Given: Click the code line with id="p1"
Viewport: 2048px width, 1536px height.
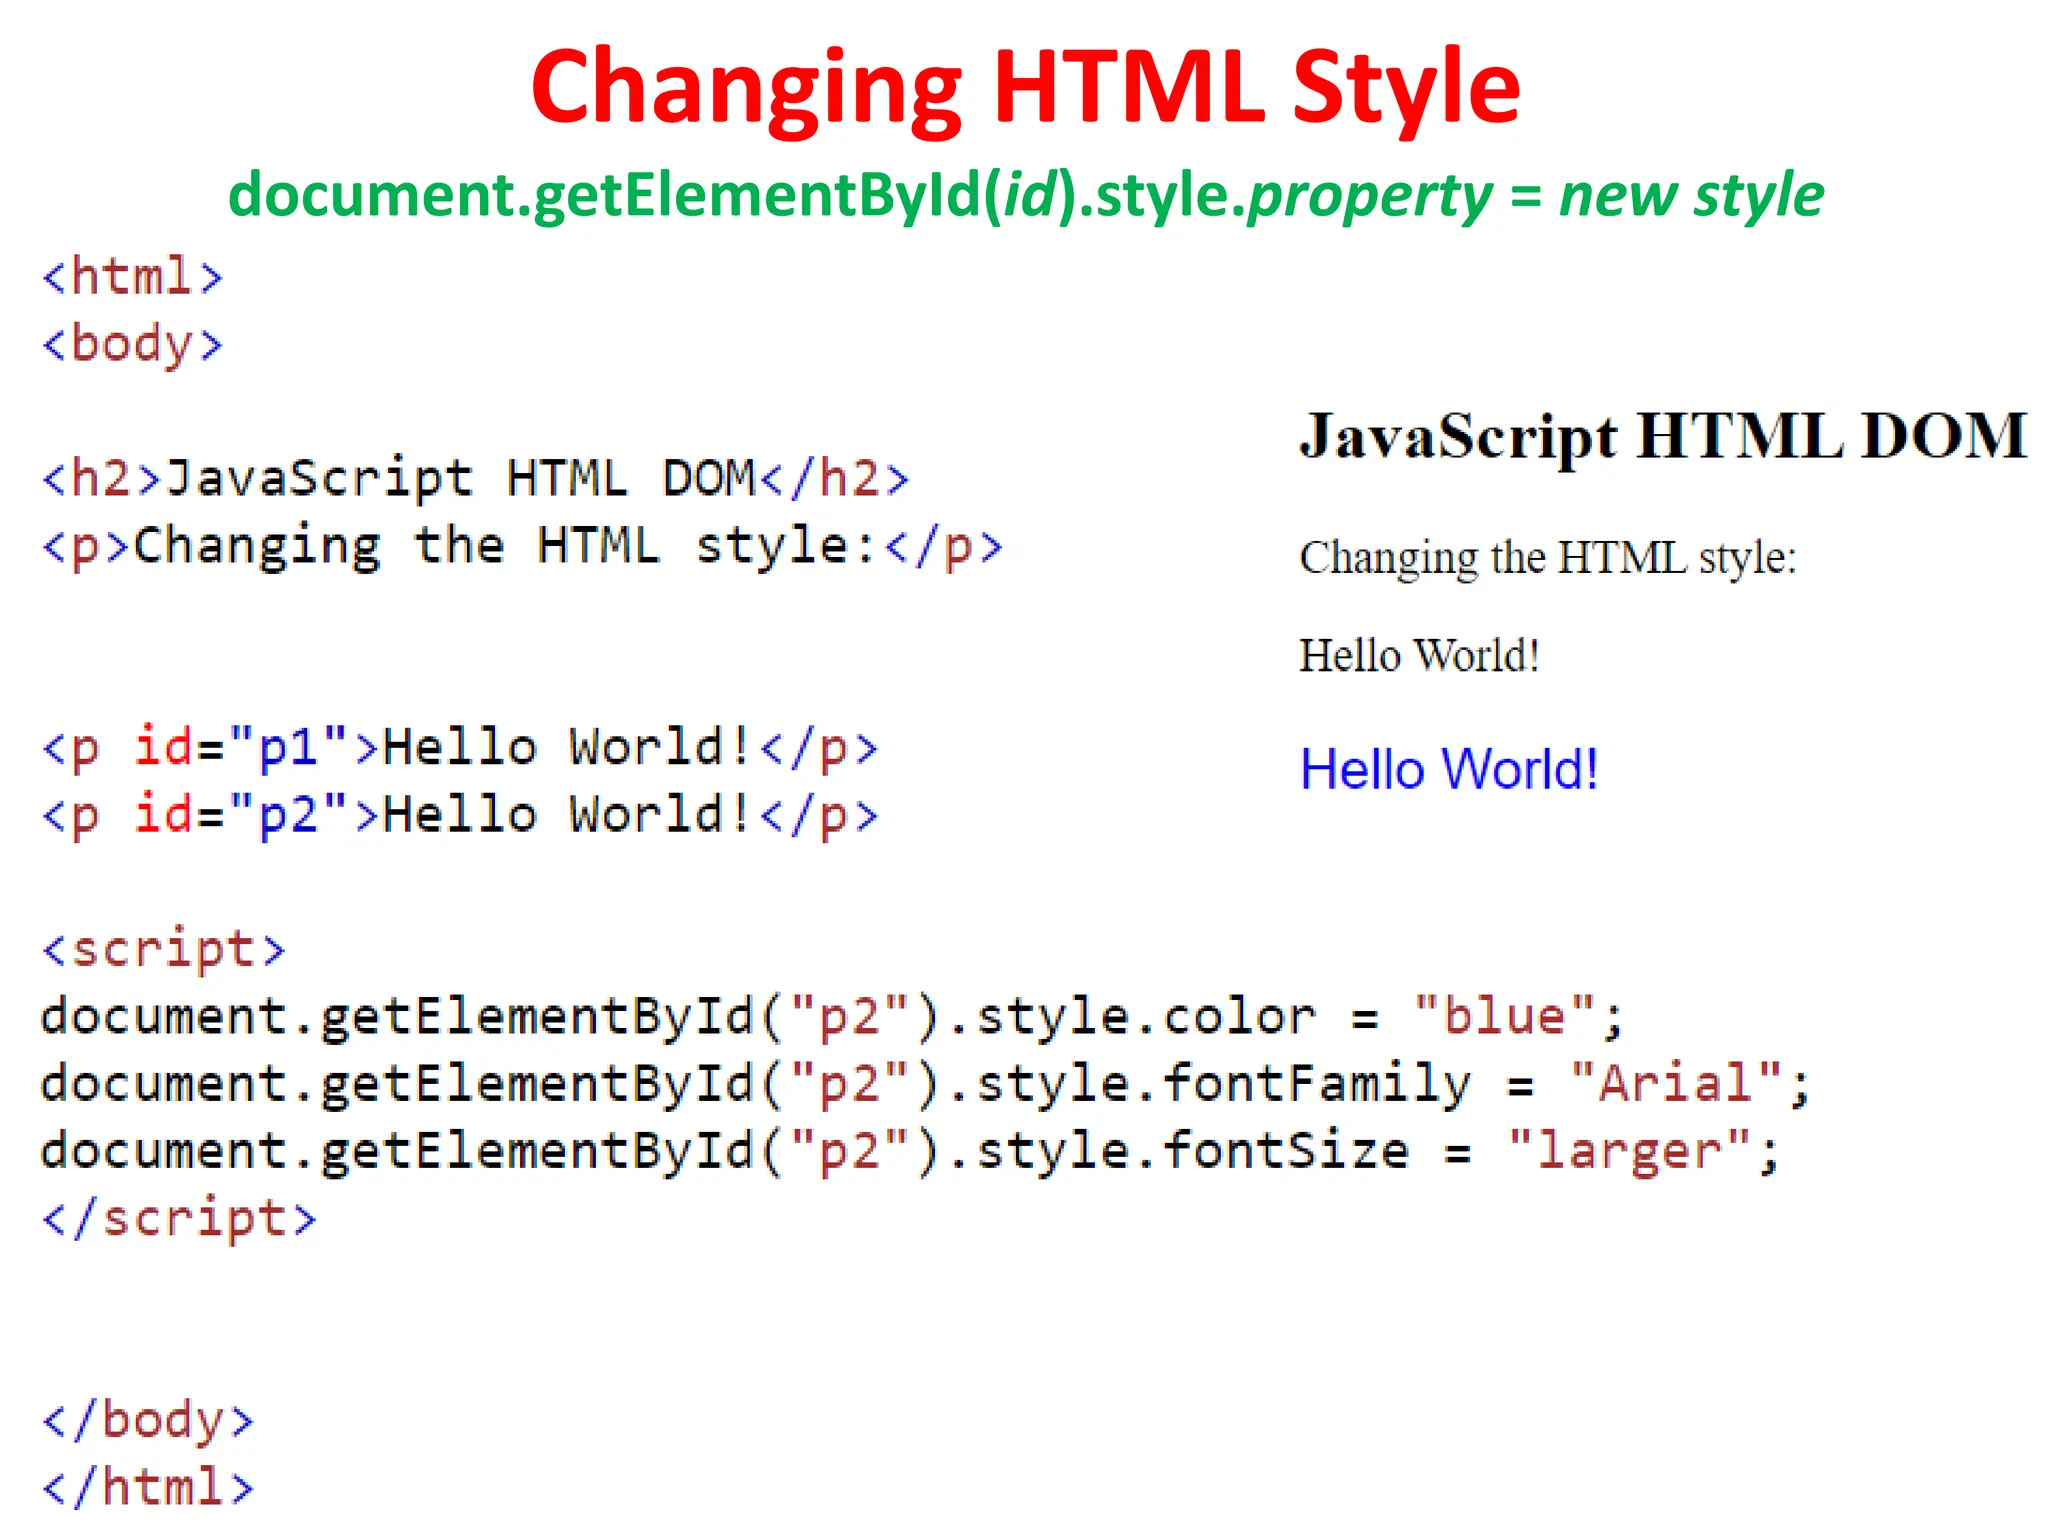Looking at the screenshot, I should 459,748.
